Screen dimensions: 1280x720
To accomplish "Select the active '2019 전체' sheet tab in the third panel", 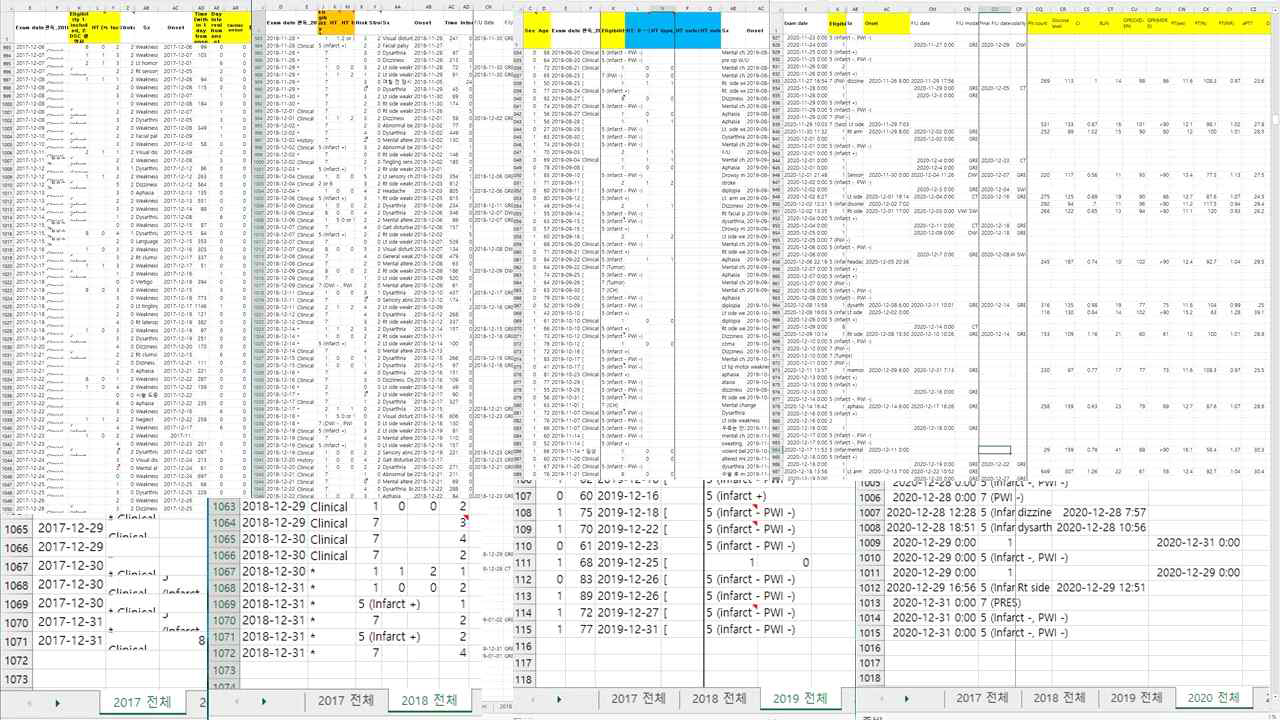I will [801, 697].
